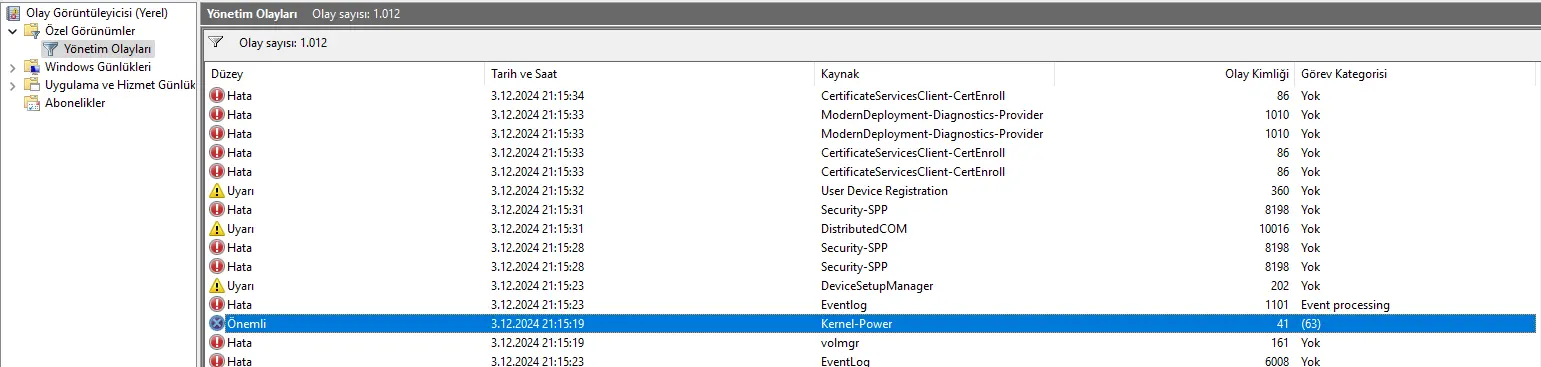Viewport: 1541px width, 367px height.
Task: Open Yönetim Olayları custom view
Action: pos(107,49)
